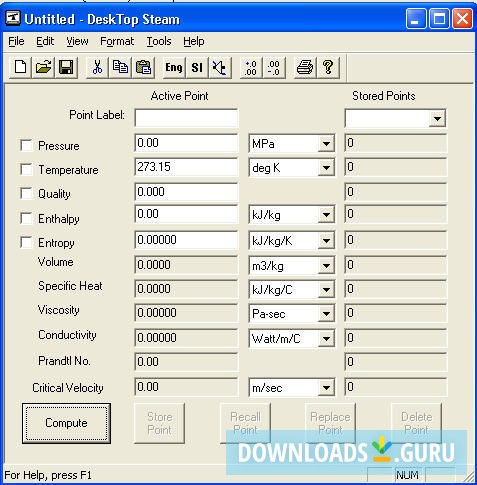Click the 'Stored Points' column heading

tap(384, 96)
